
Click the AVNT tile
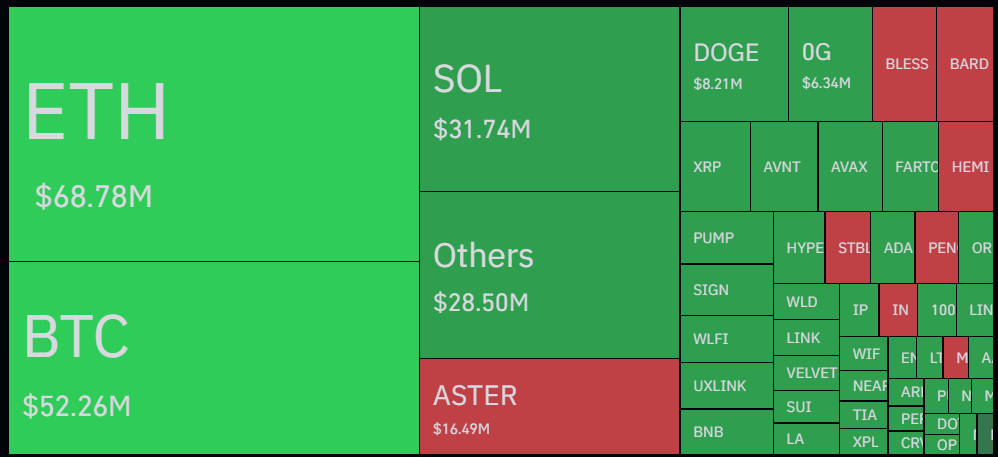click(783, 166)
